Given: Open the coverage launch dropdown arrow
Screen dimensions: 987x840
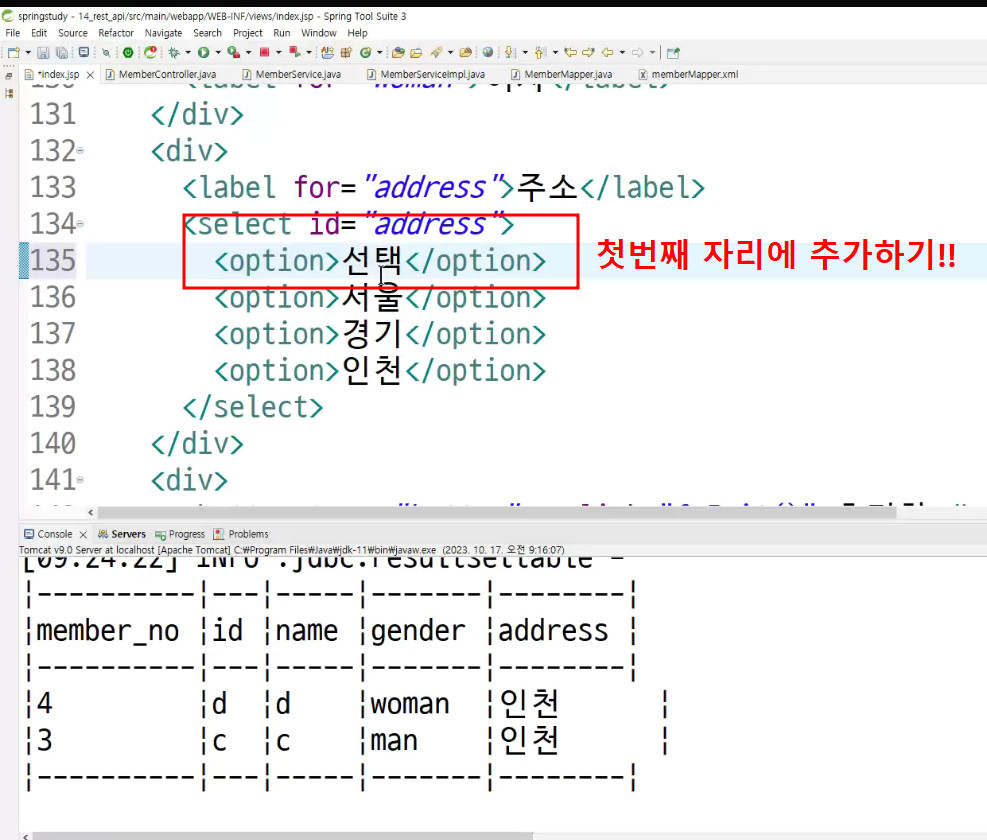Looking at the screenshot, I should [x=248, y=53].
